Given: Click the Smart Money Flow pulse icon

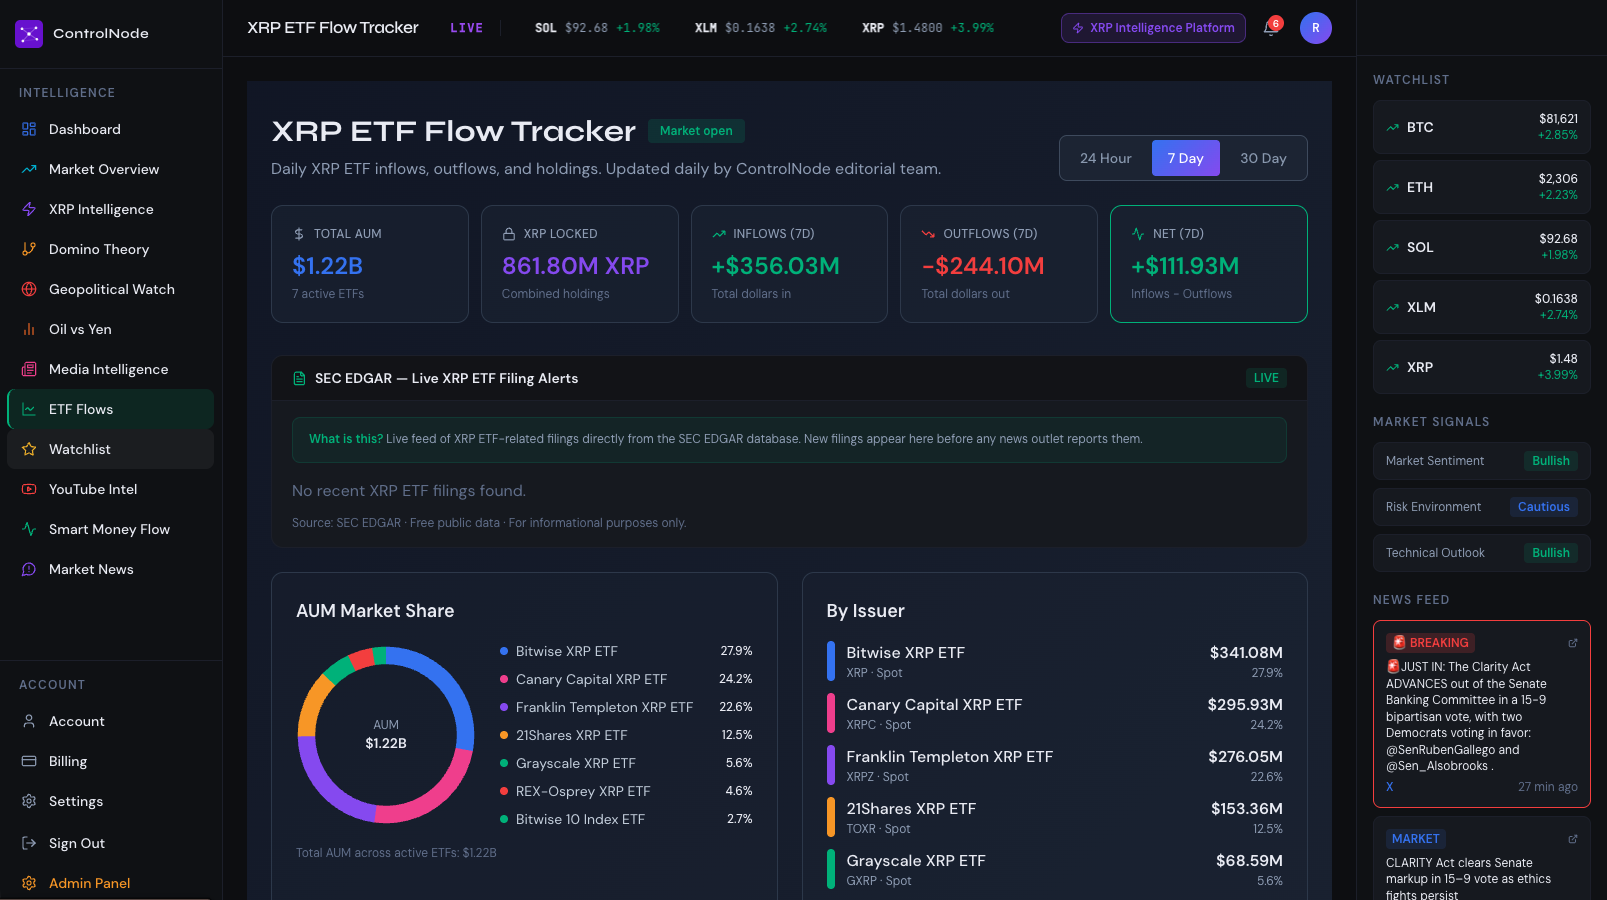Looking at the screenshot, I should [x=29, y=529].
